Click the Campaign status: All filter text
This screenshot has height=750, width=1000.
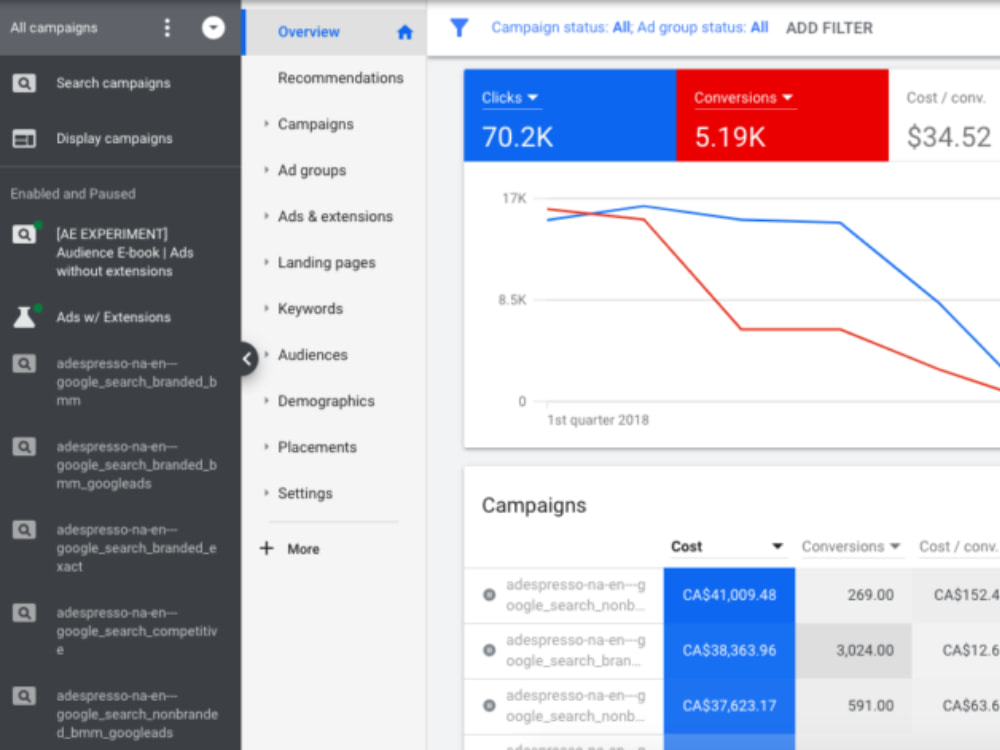[x=561, y=27]
